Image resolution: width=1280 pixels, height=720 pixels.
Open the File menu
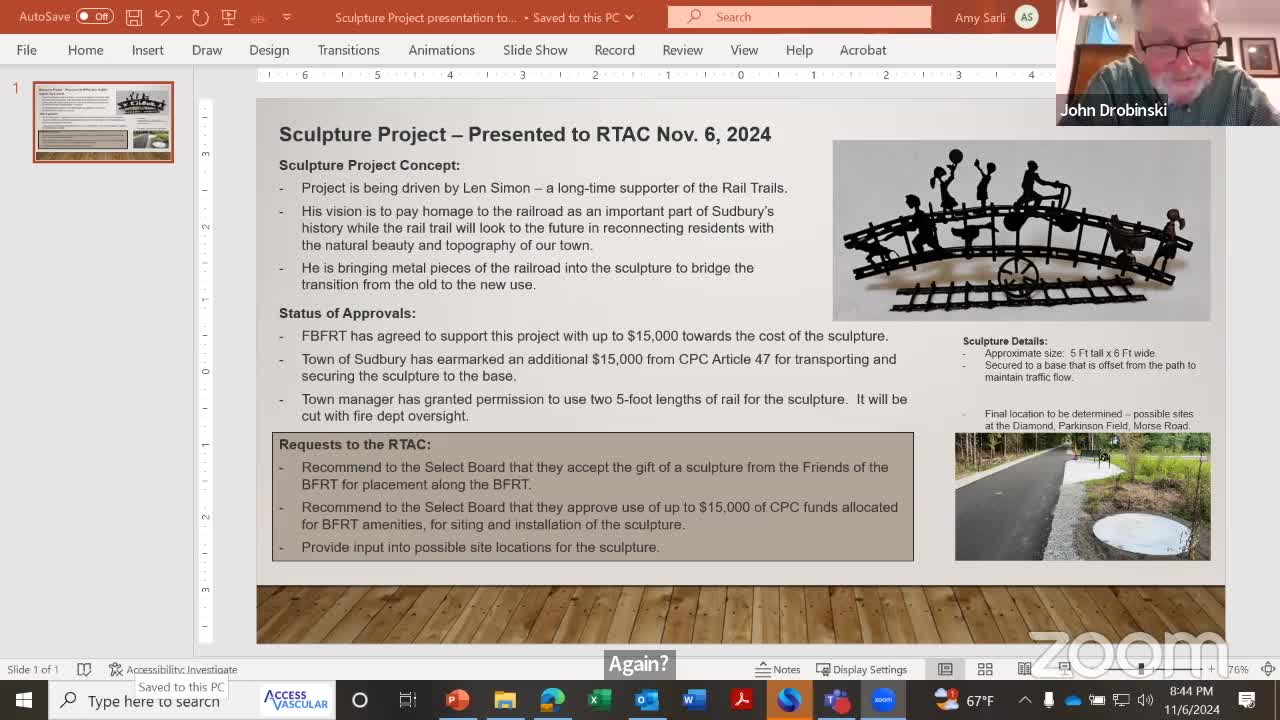pos(27,50)
